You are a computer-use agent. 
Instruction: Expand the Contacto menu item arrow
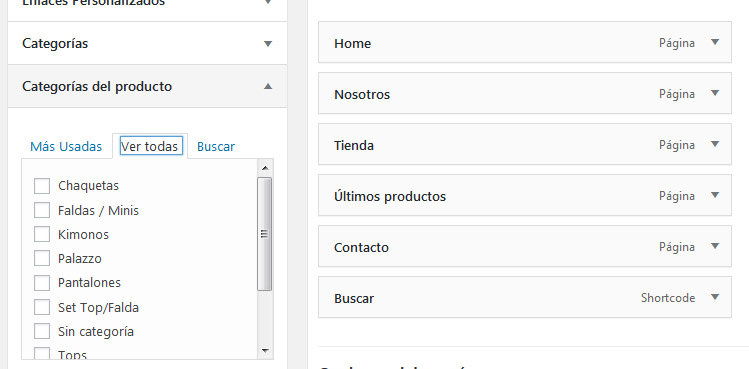tap(715, 246)
